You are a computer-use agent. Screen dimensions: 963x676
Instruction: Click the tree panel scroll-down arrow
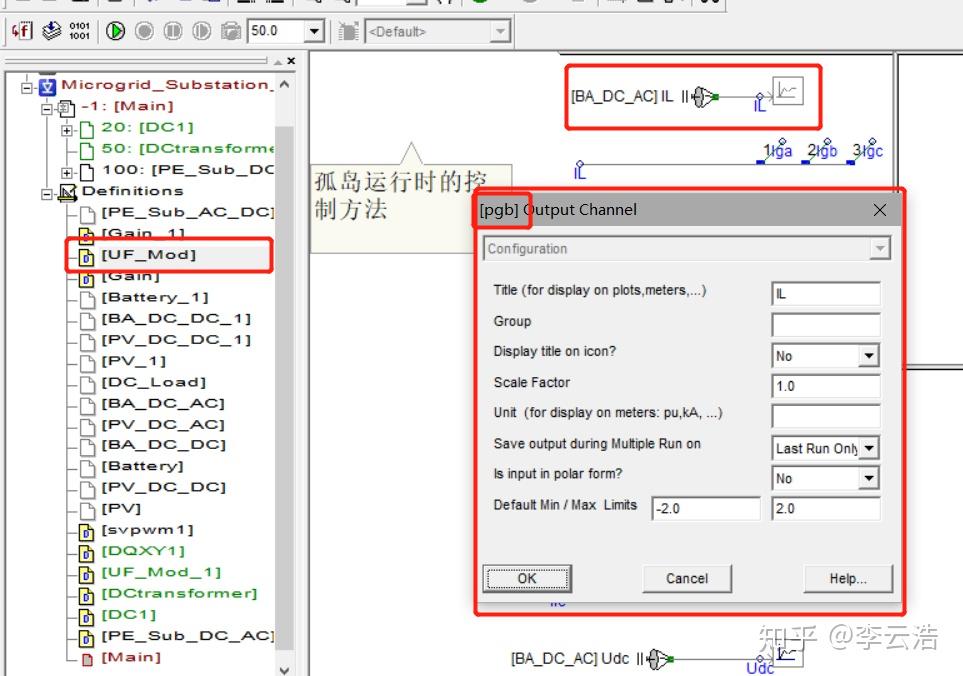pyautogui.click(x=285, y=668)
